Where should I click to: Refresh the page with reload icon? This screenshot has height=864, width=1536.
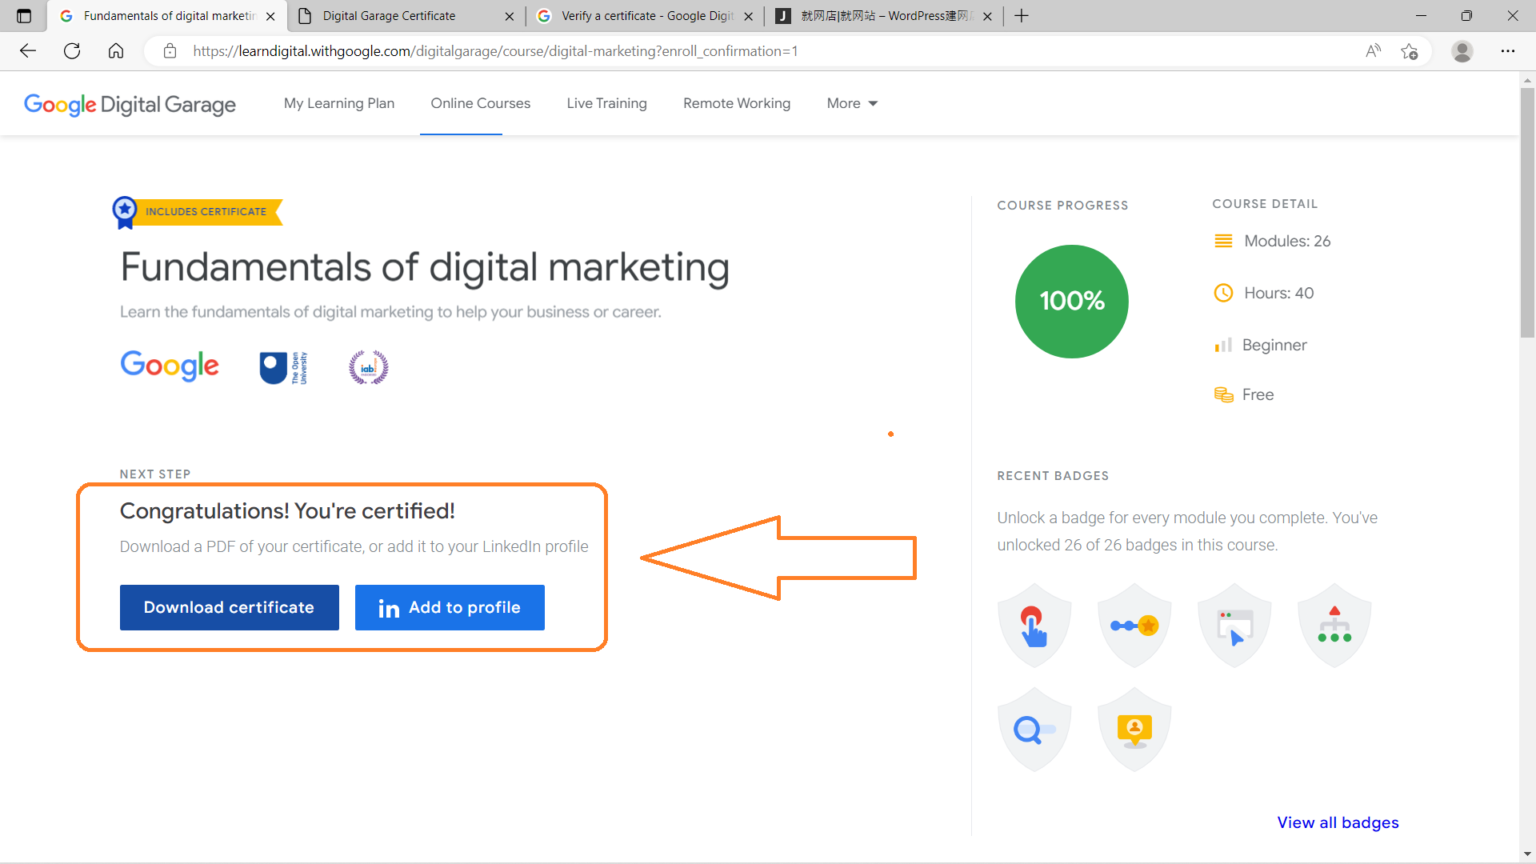pos(72,51)
